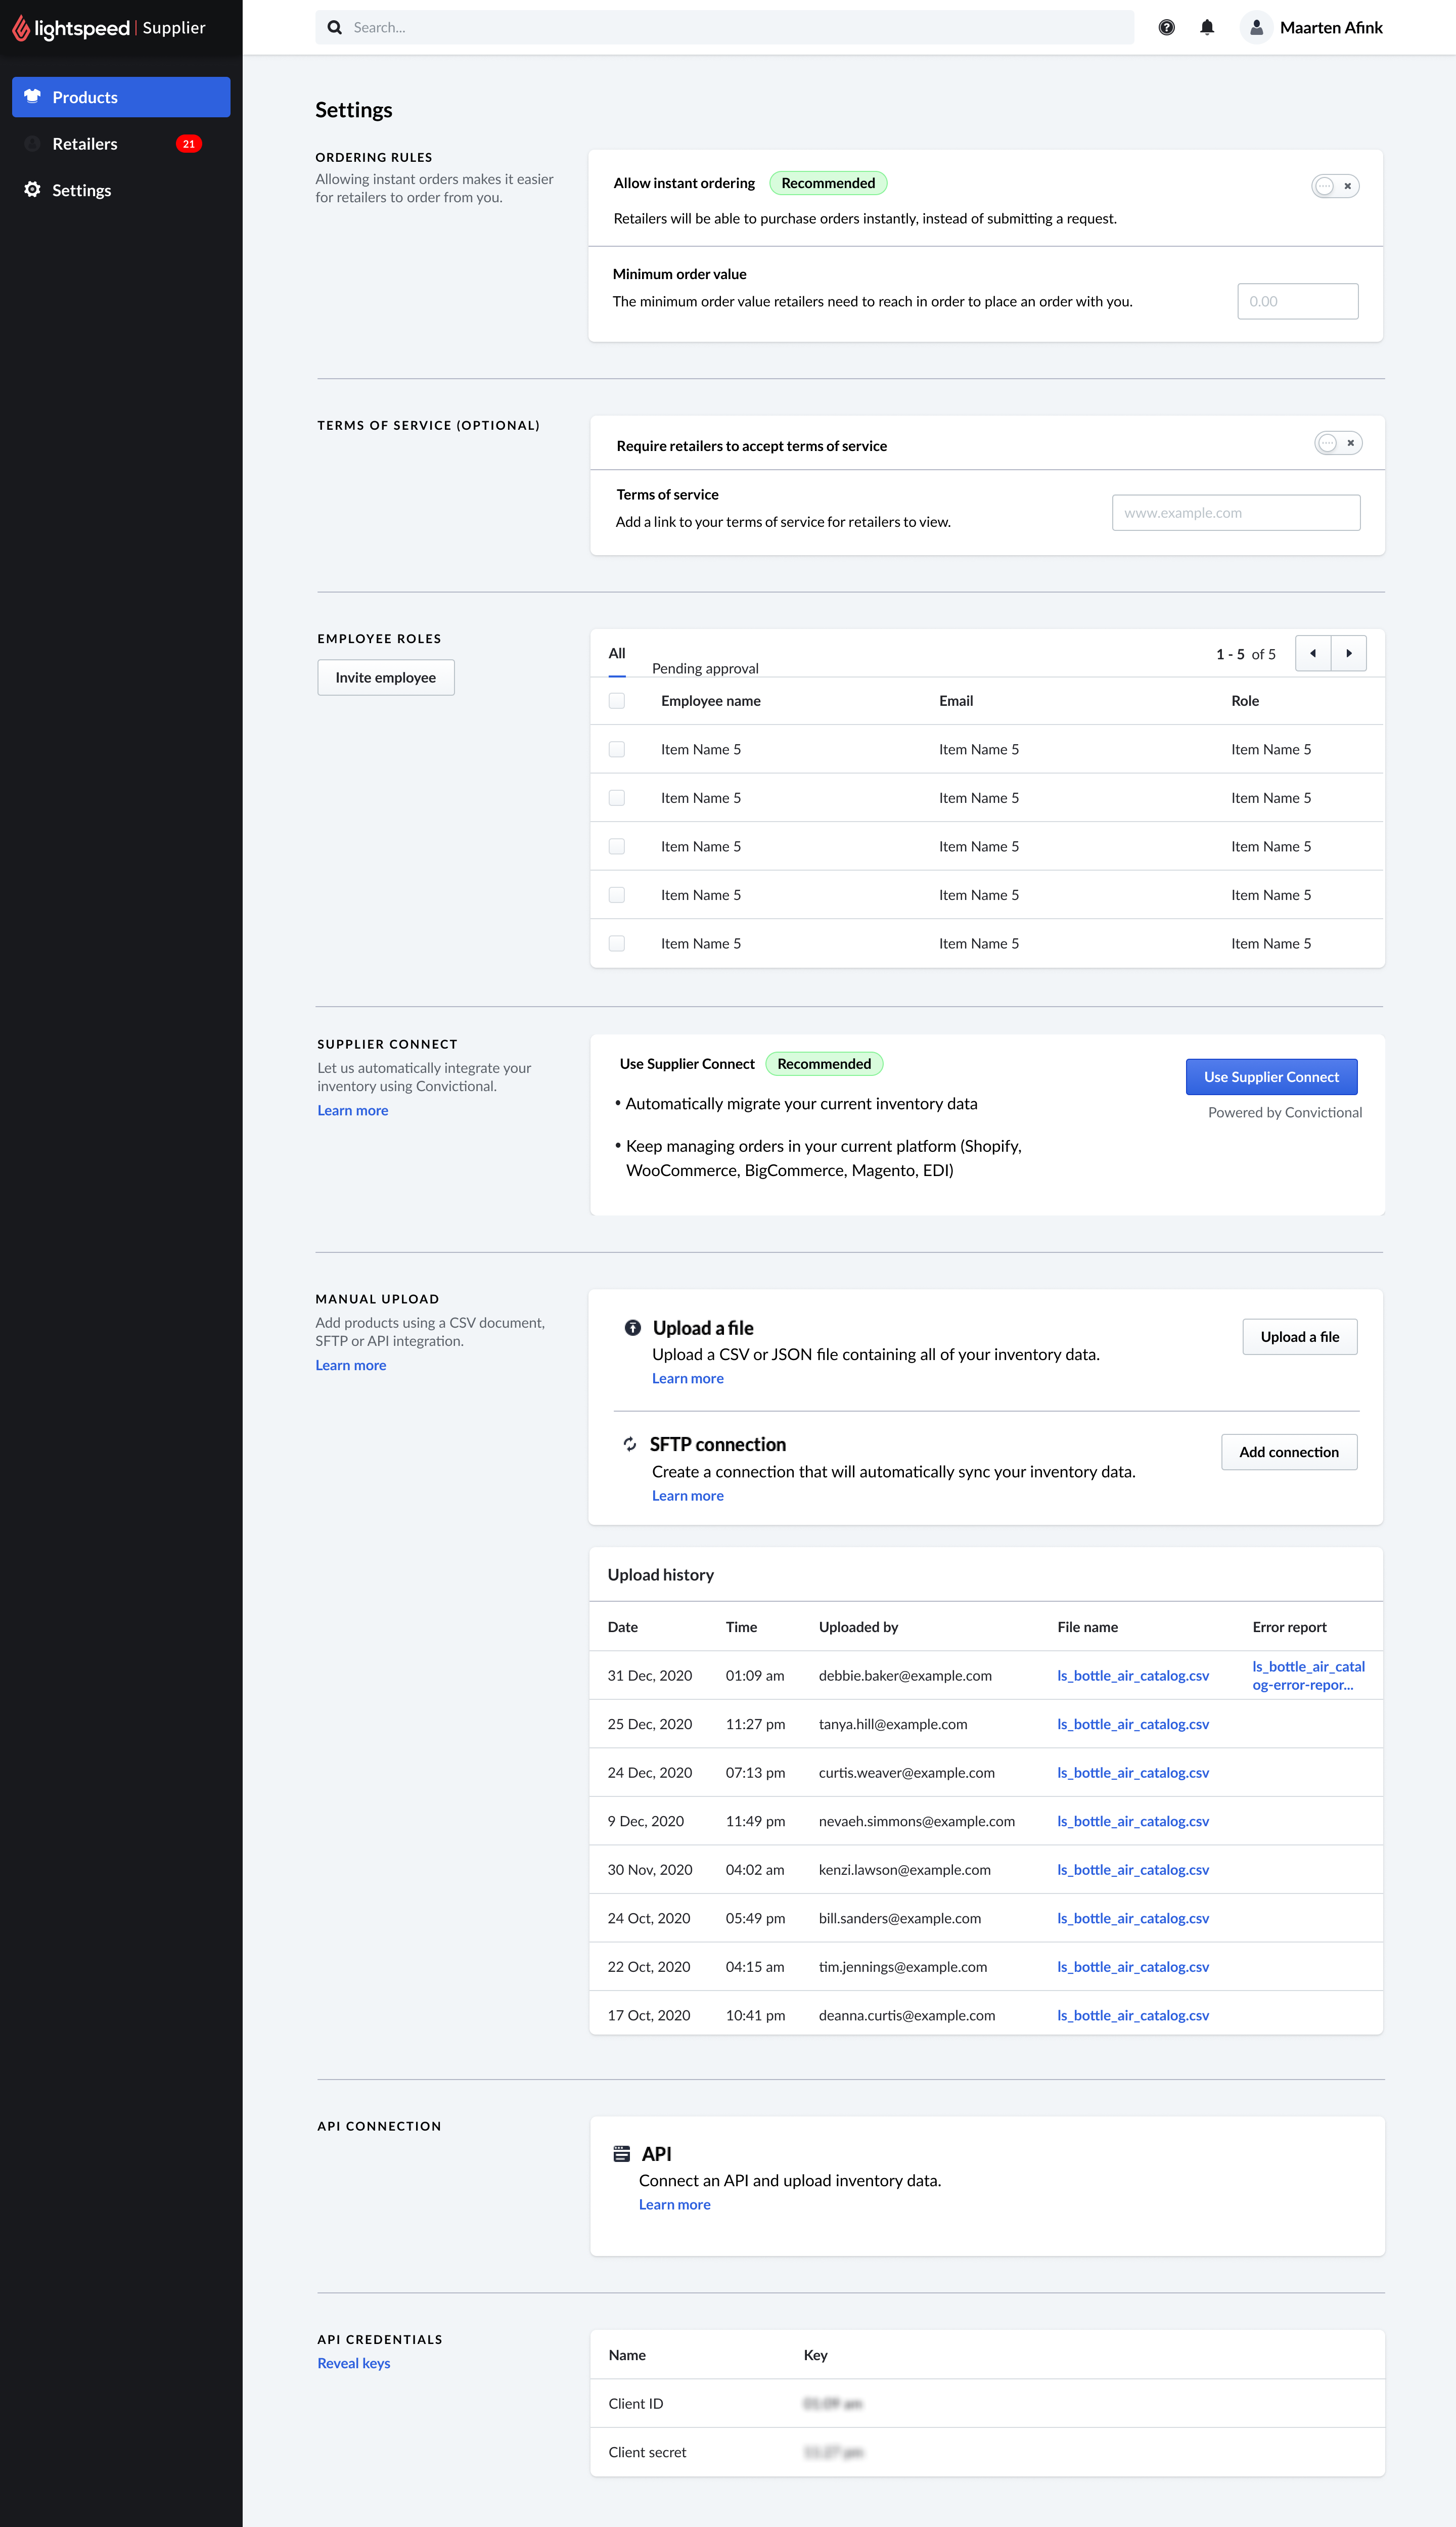Open catalog csv uploaded by nevaeh.simmons

coord(1133,1821)
